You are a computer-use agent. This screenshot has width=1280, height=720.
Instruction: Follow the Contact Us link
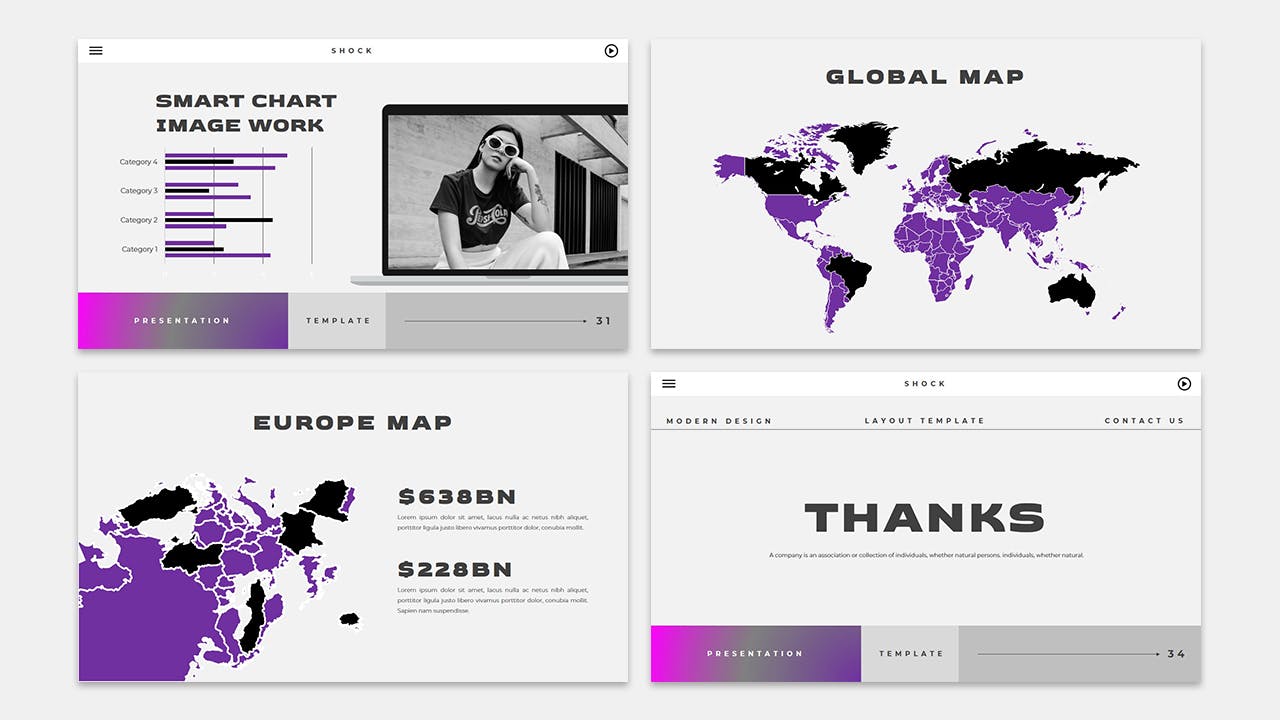coord(1143,421)
